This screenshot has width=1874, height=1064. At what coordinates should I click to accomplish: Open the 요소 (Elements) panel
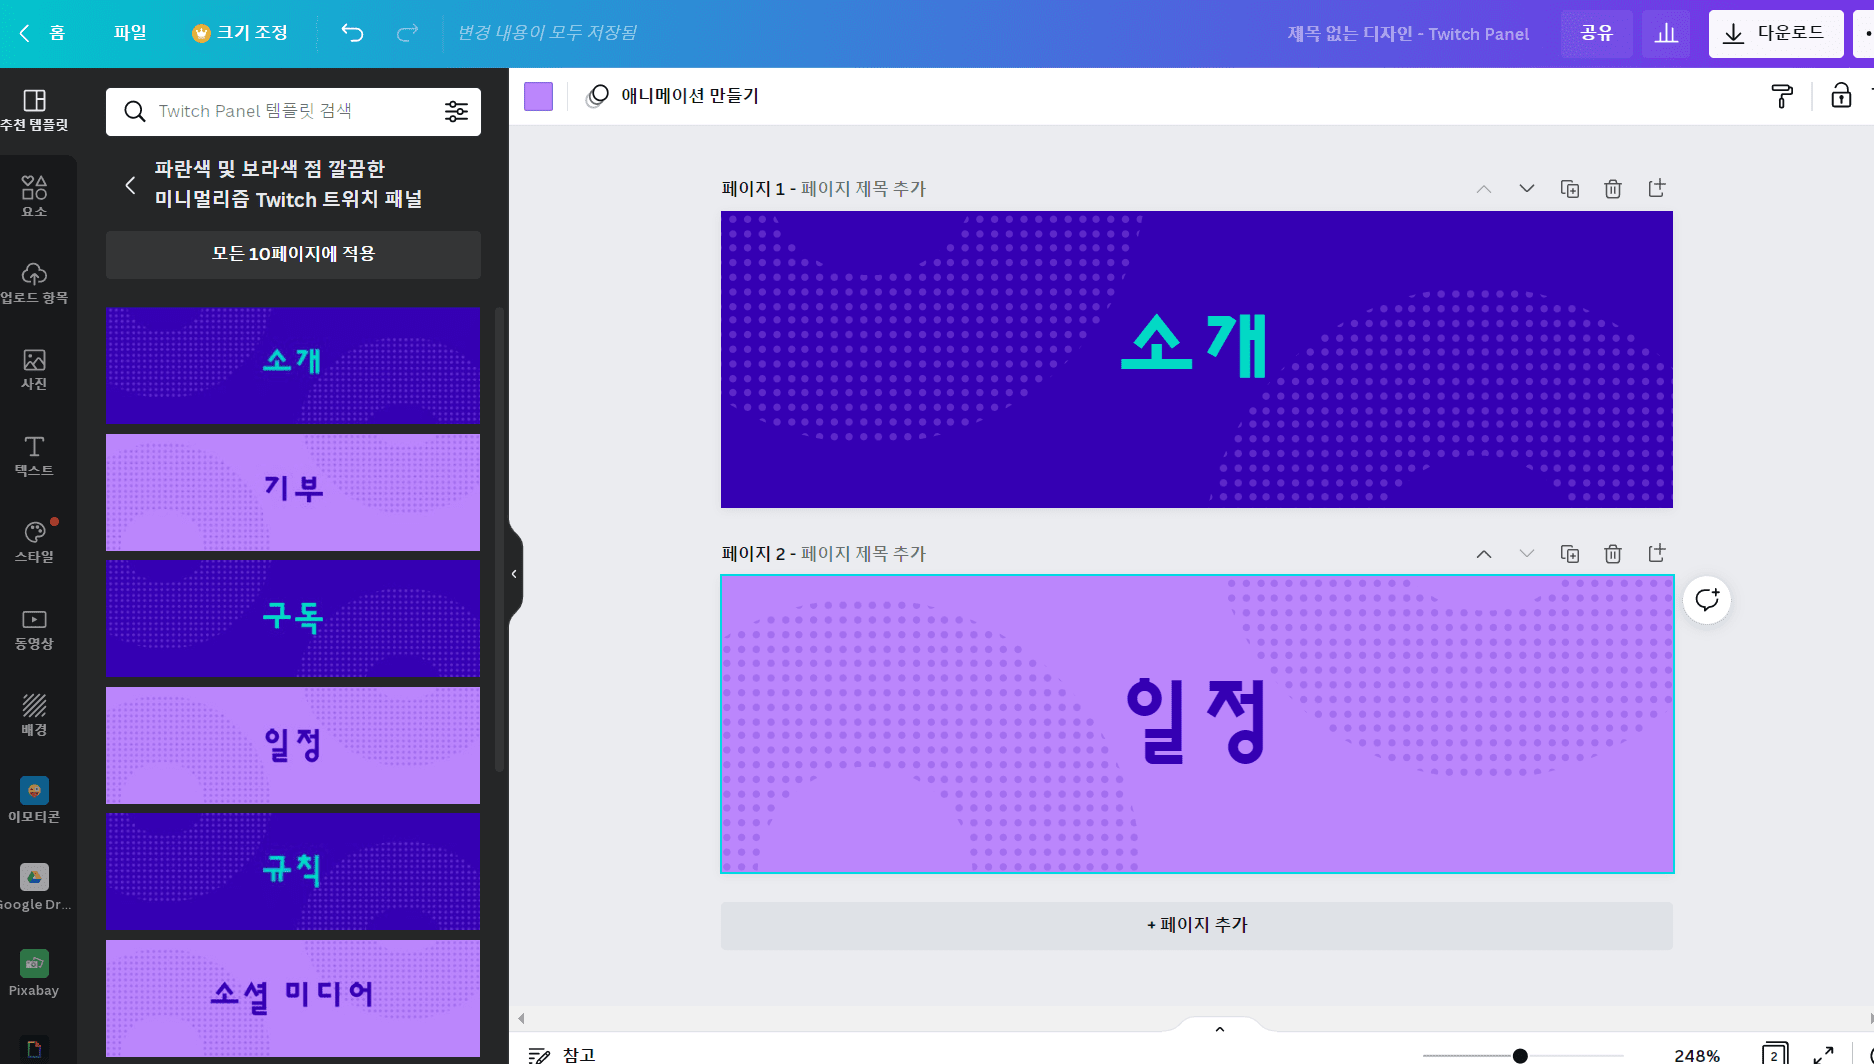34,194
